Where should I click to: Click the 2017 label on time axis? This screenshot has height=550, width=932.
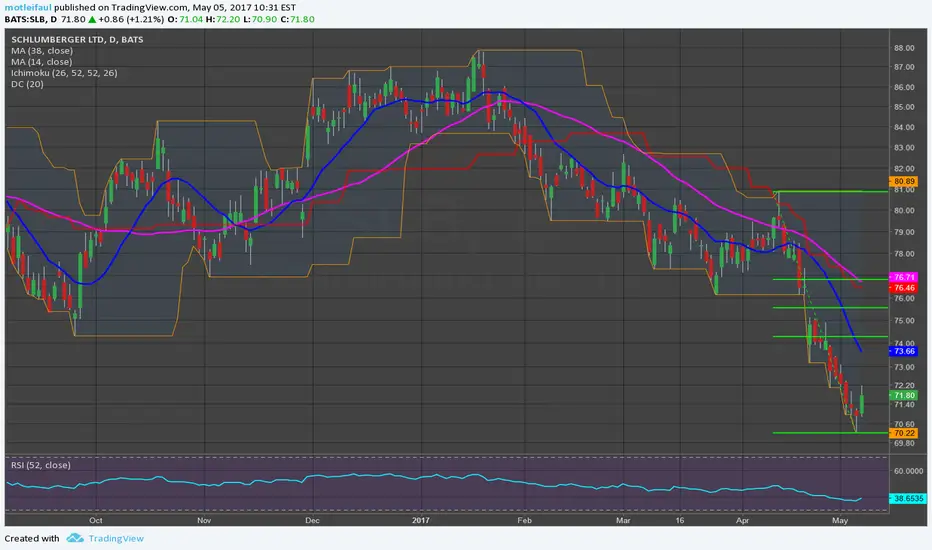click(421, 520)
